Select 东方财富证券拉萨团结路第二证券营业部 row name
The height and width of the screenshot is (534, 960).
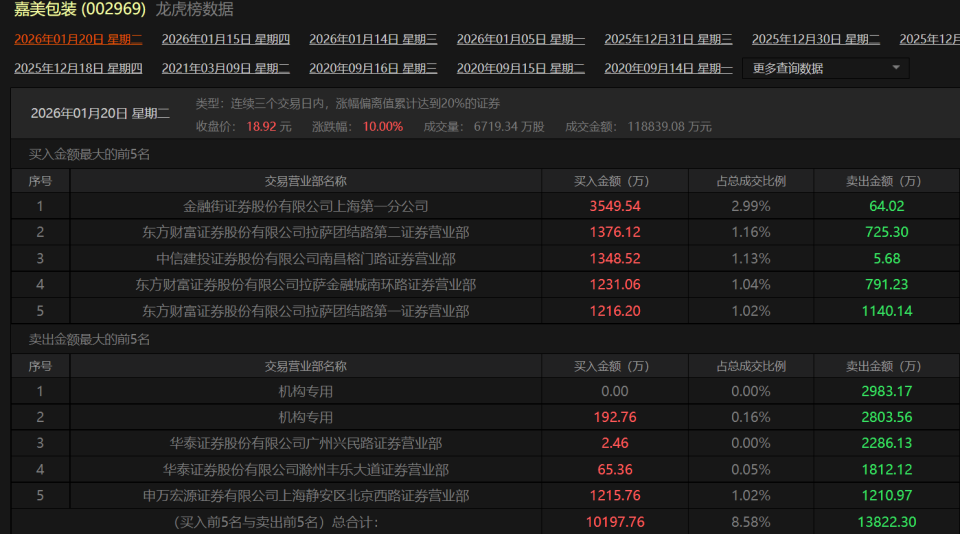click(306, 233)
